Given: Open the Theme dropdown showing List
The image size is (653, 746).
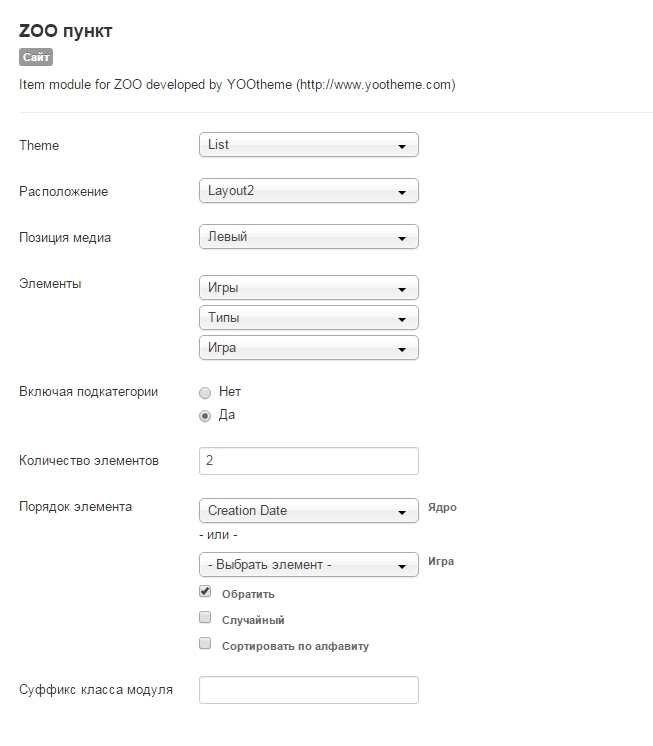Looking at the screenshot, I should (308, 145).
